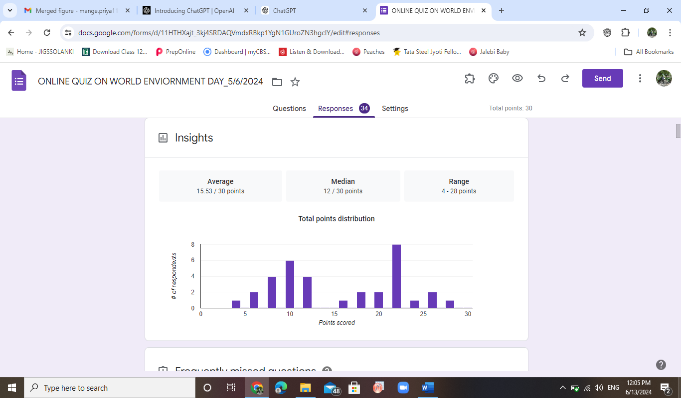
Task: Go back in browser
Action: 11,33
